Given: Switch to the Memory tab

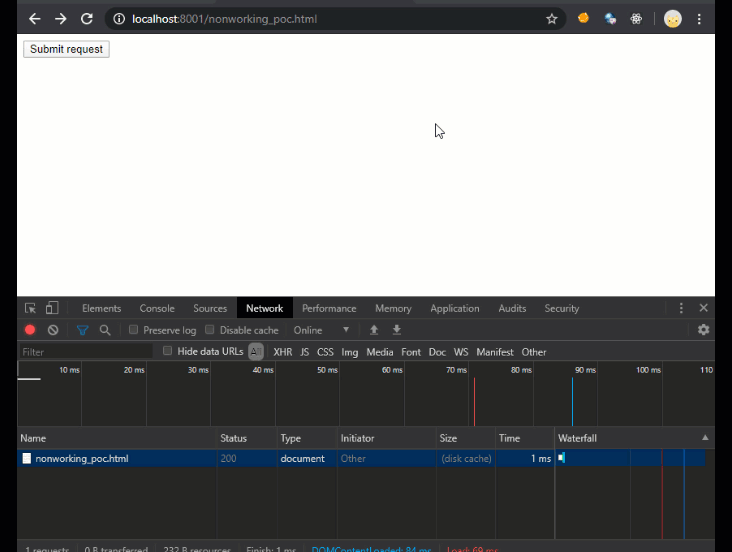Looking at the screenshot, I should tap(393, 308).
